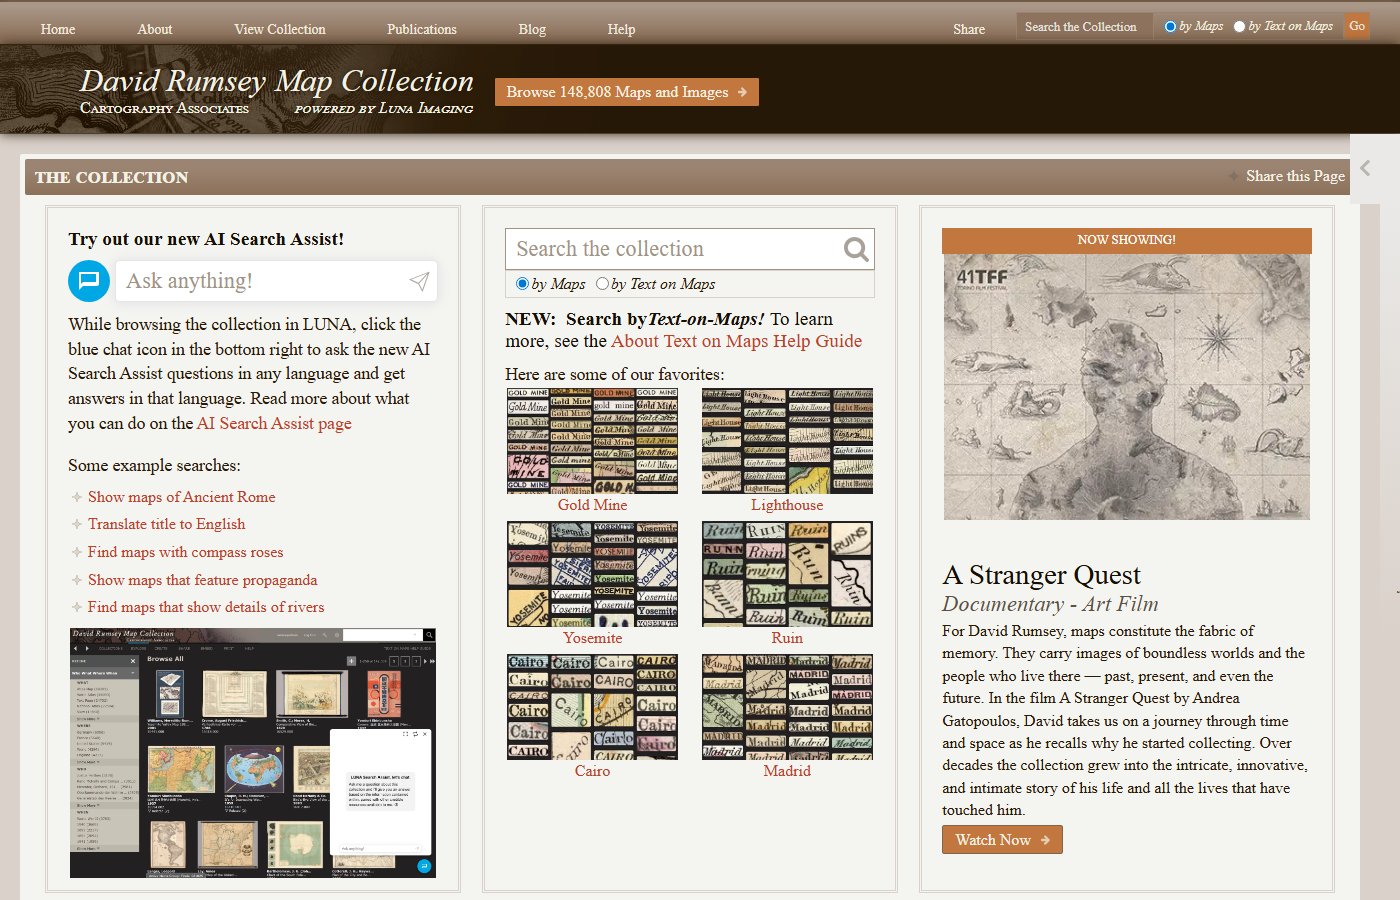
Task: Click the Lighthouse caption link
Action: coord(787,505)
